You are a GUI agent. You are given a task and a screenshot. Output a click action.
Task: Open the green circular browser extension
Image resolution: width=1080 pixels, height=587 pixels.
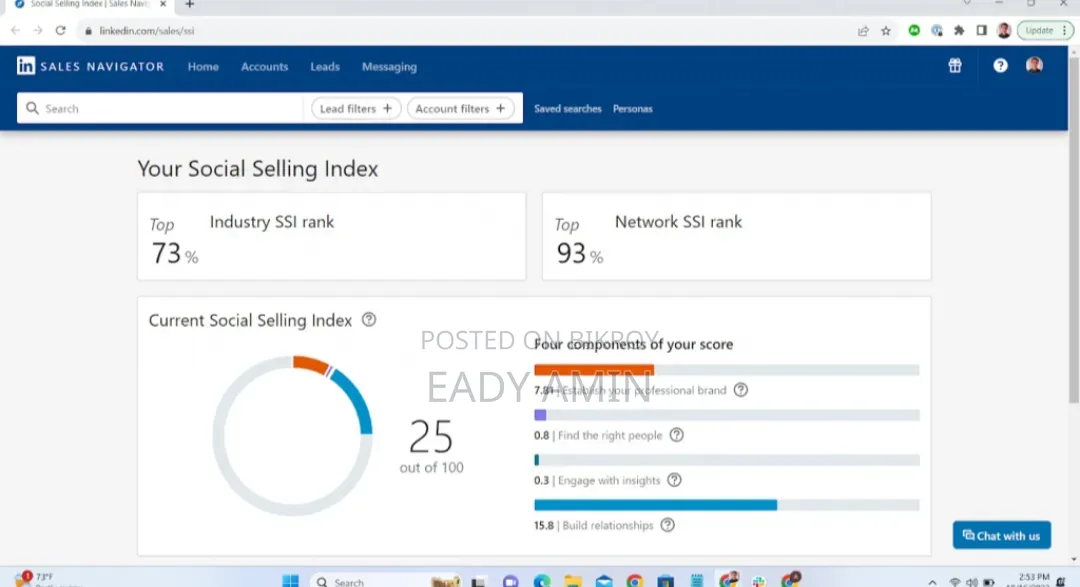coord(914,30)
